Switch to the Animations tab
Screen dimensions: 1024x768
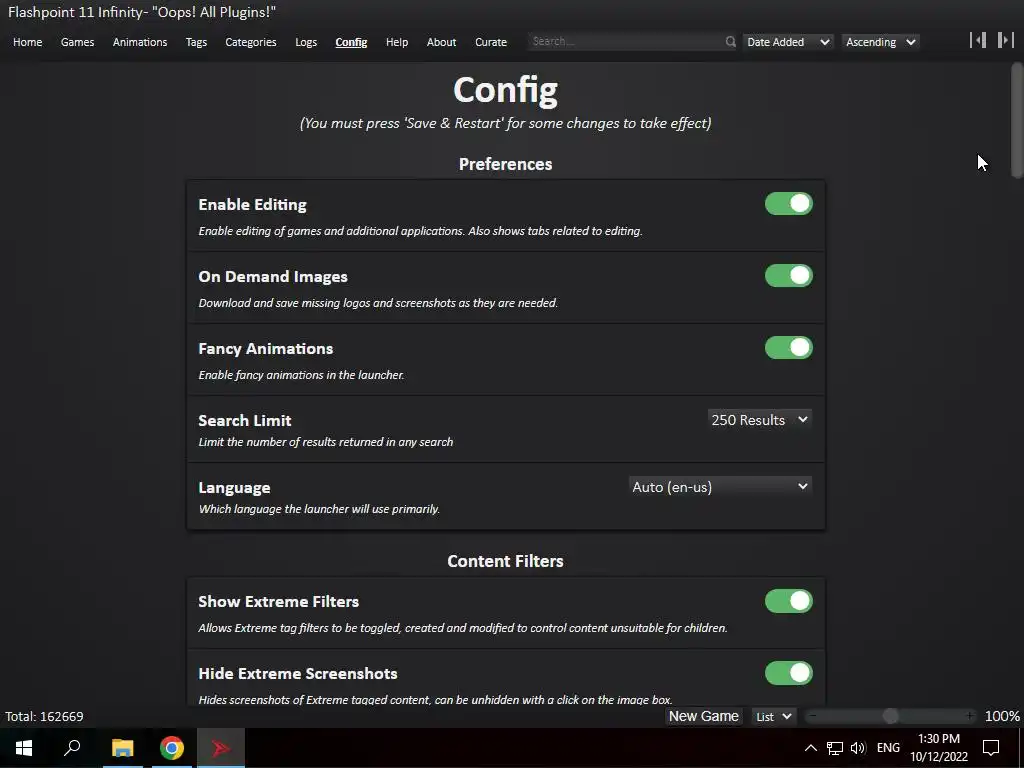click(x=140, y=42)
